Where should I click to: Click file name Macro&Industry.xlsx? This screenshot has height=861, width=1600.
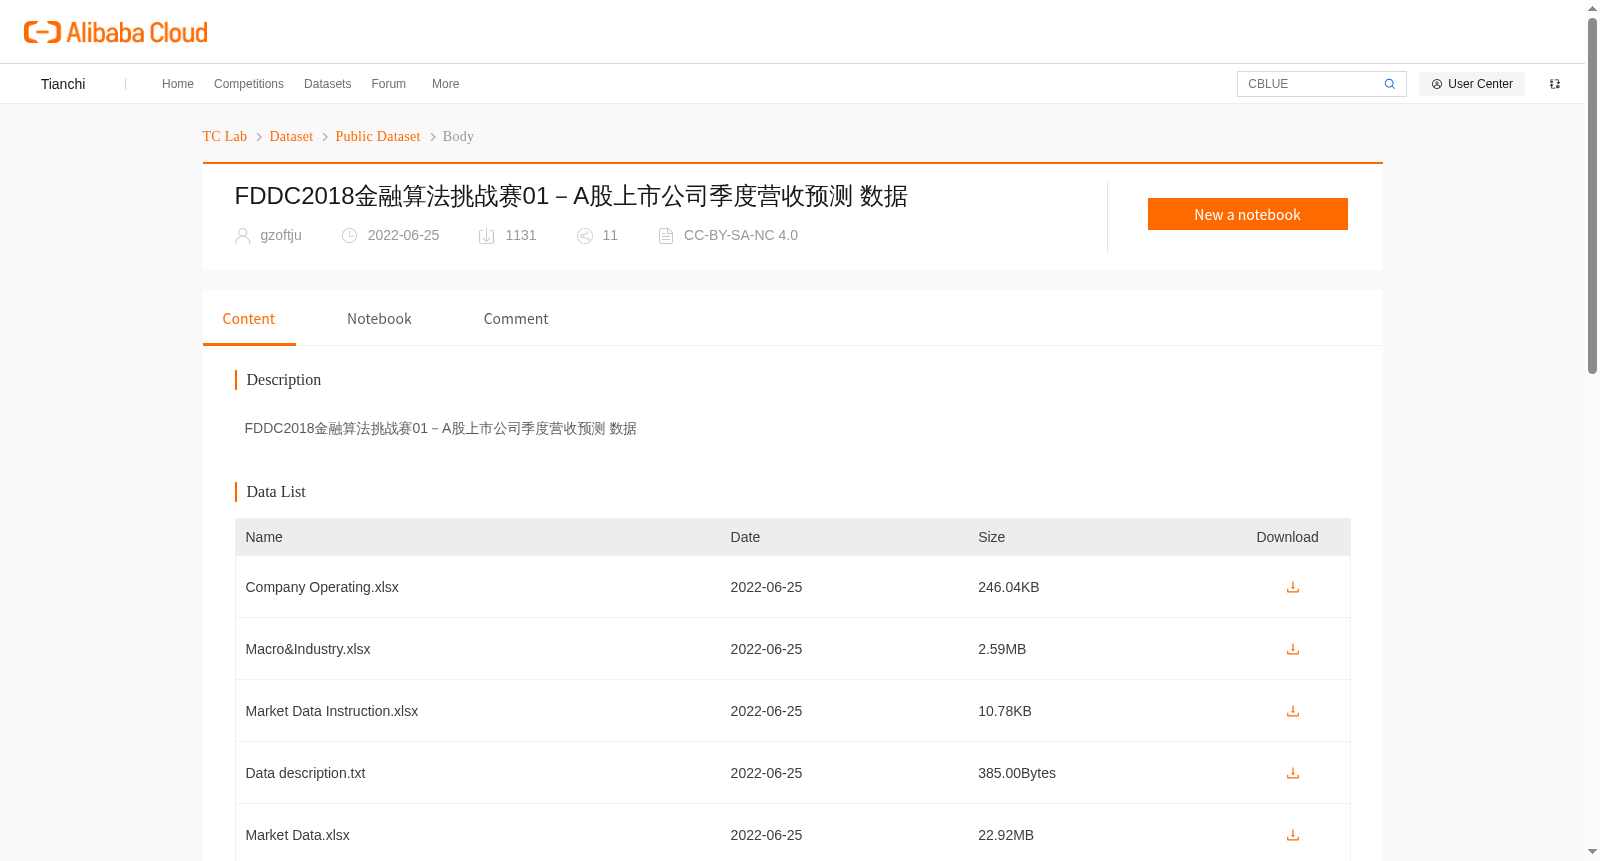tap(308, 649)
